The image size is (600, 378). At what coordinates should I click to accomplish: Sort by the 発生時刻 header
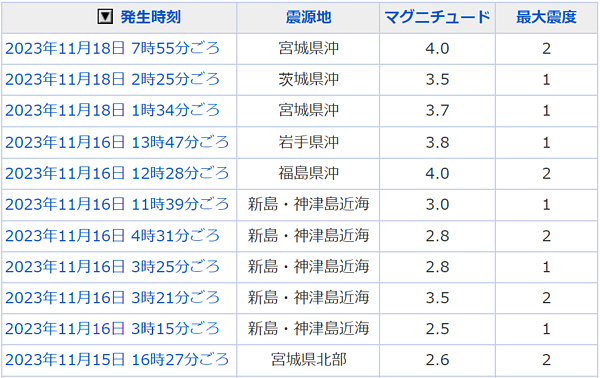(150, 17)
